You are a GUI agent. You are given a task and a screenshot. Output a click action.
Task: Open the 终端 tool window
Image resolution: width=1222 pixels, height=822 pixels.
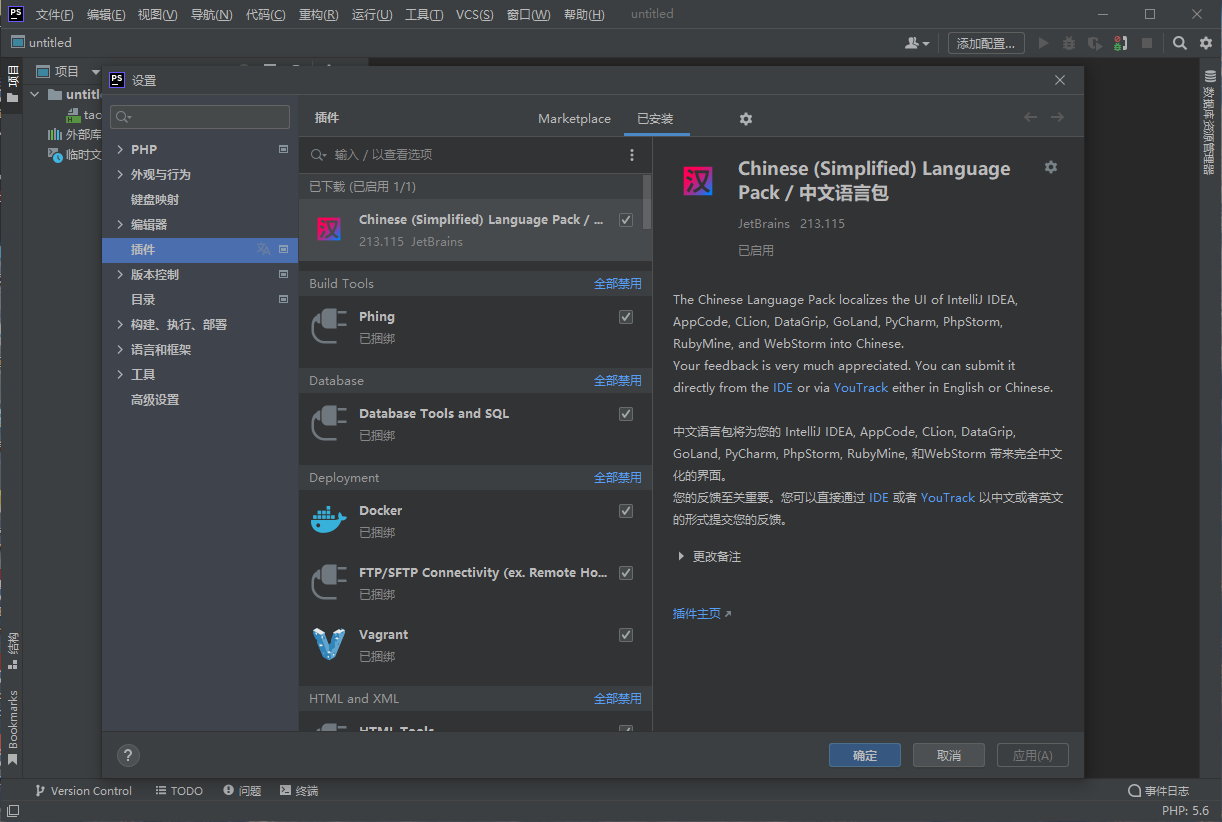click(x=299, y=791)
